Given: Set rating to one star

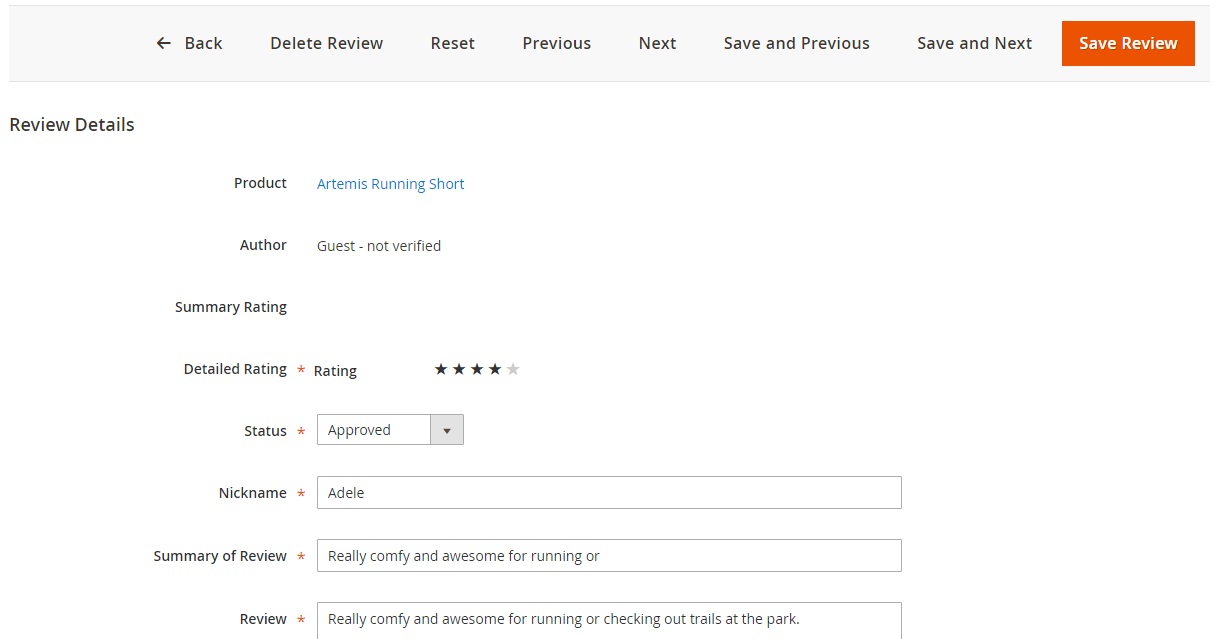Looking at the screenshot, I should point(441,370).
